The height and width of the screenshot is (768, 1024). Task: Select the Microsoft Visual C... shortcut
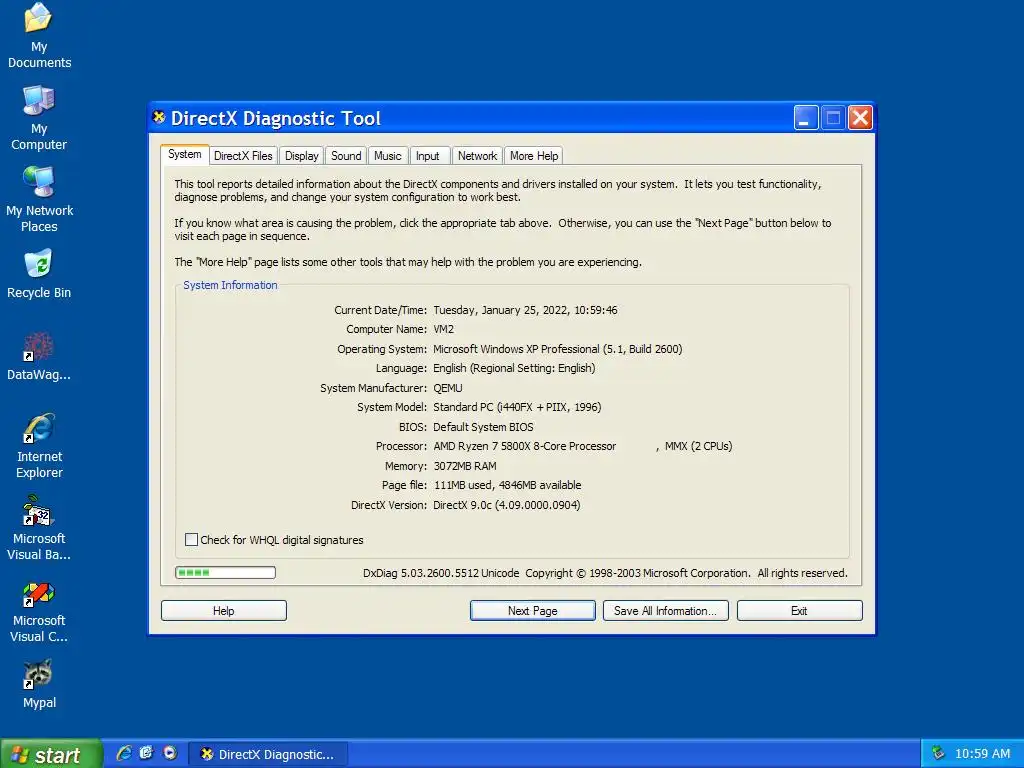coord(39,610)
